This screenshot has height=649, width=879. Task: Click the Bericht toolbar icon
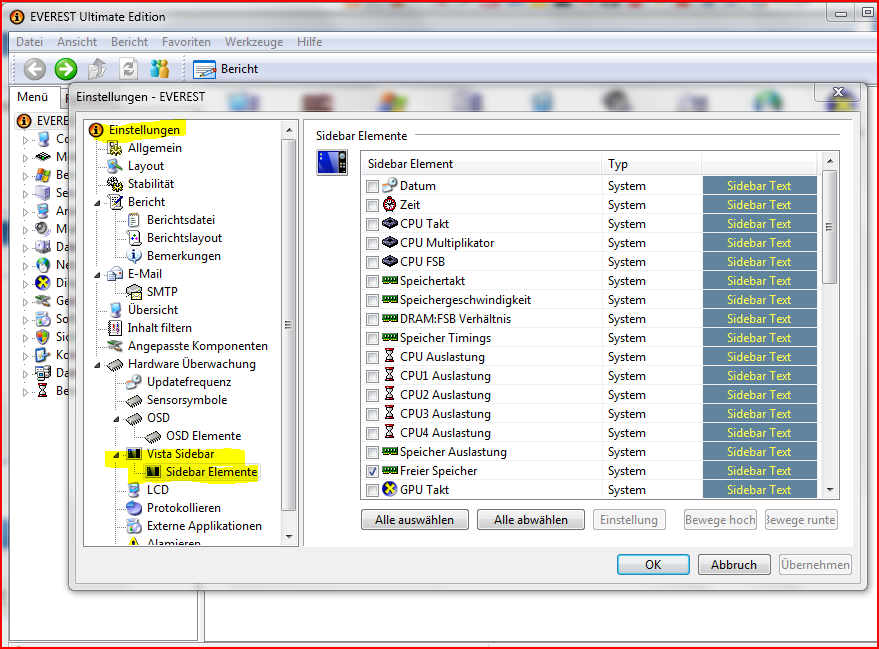point(205,69)
